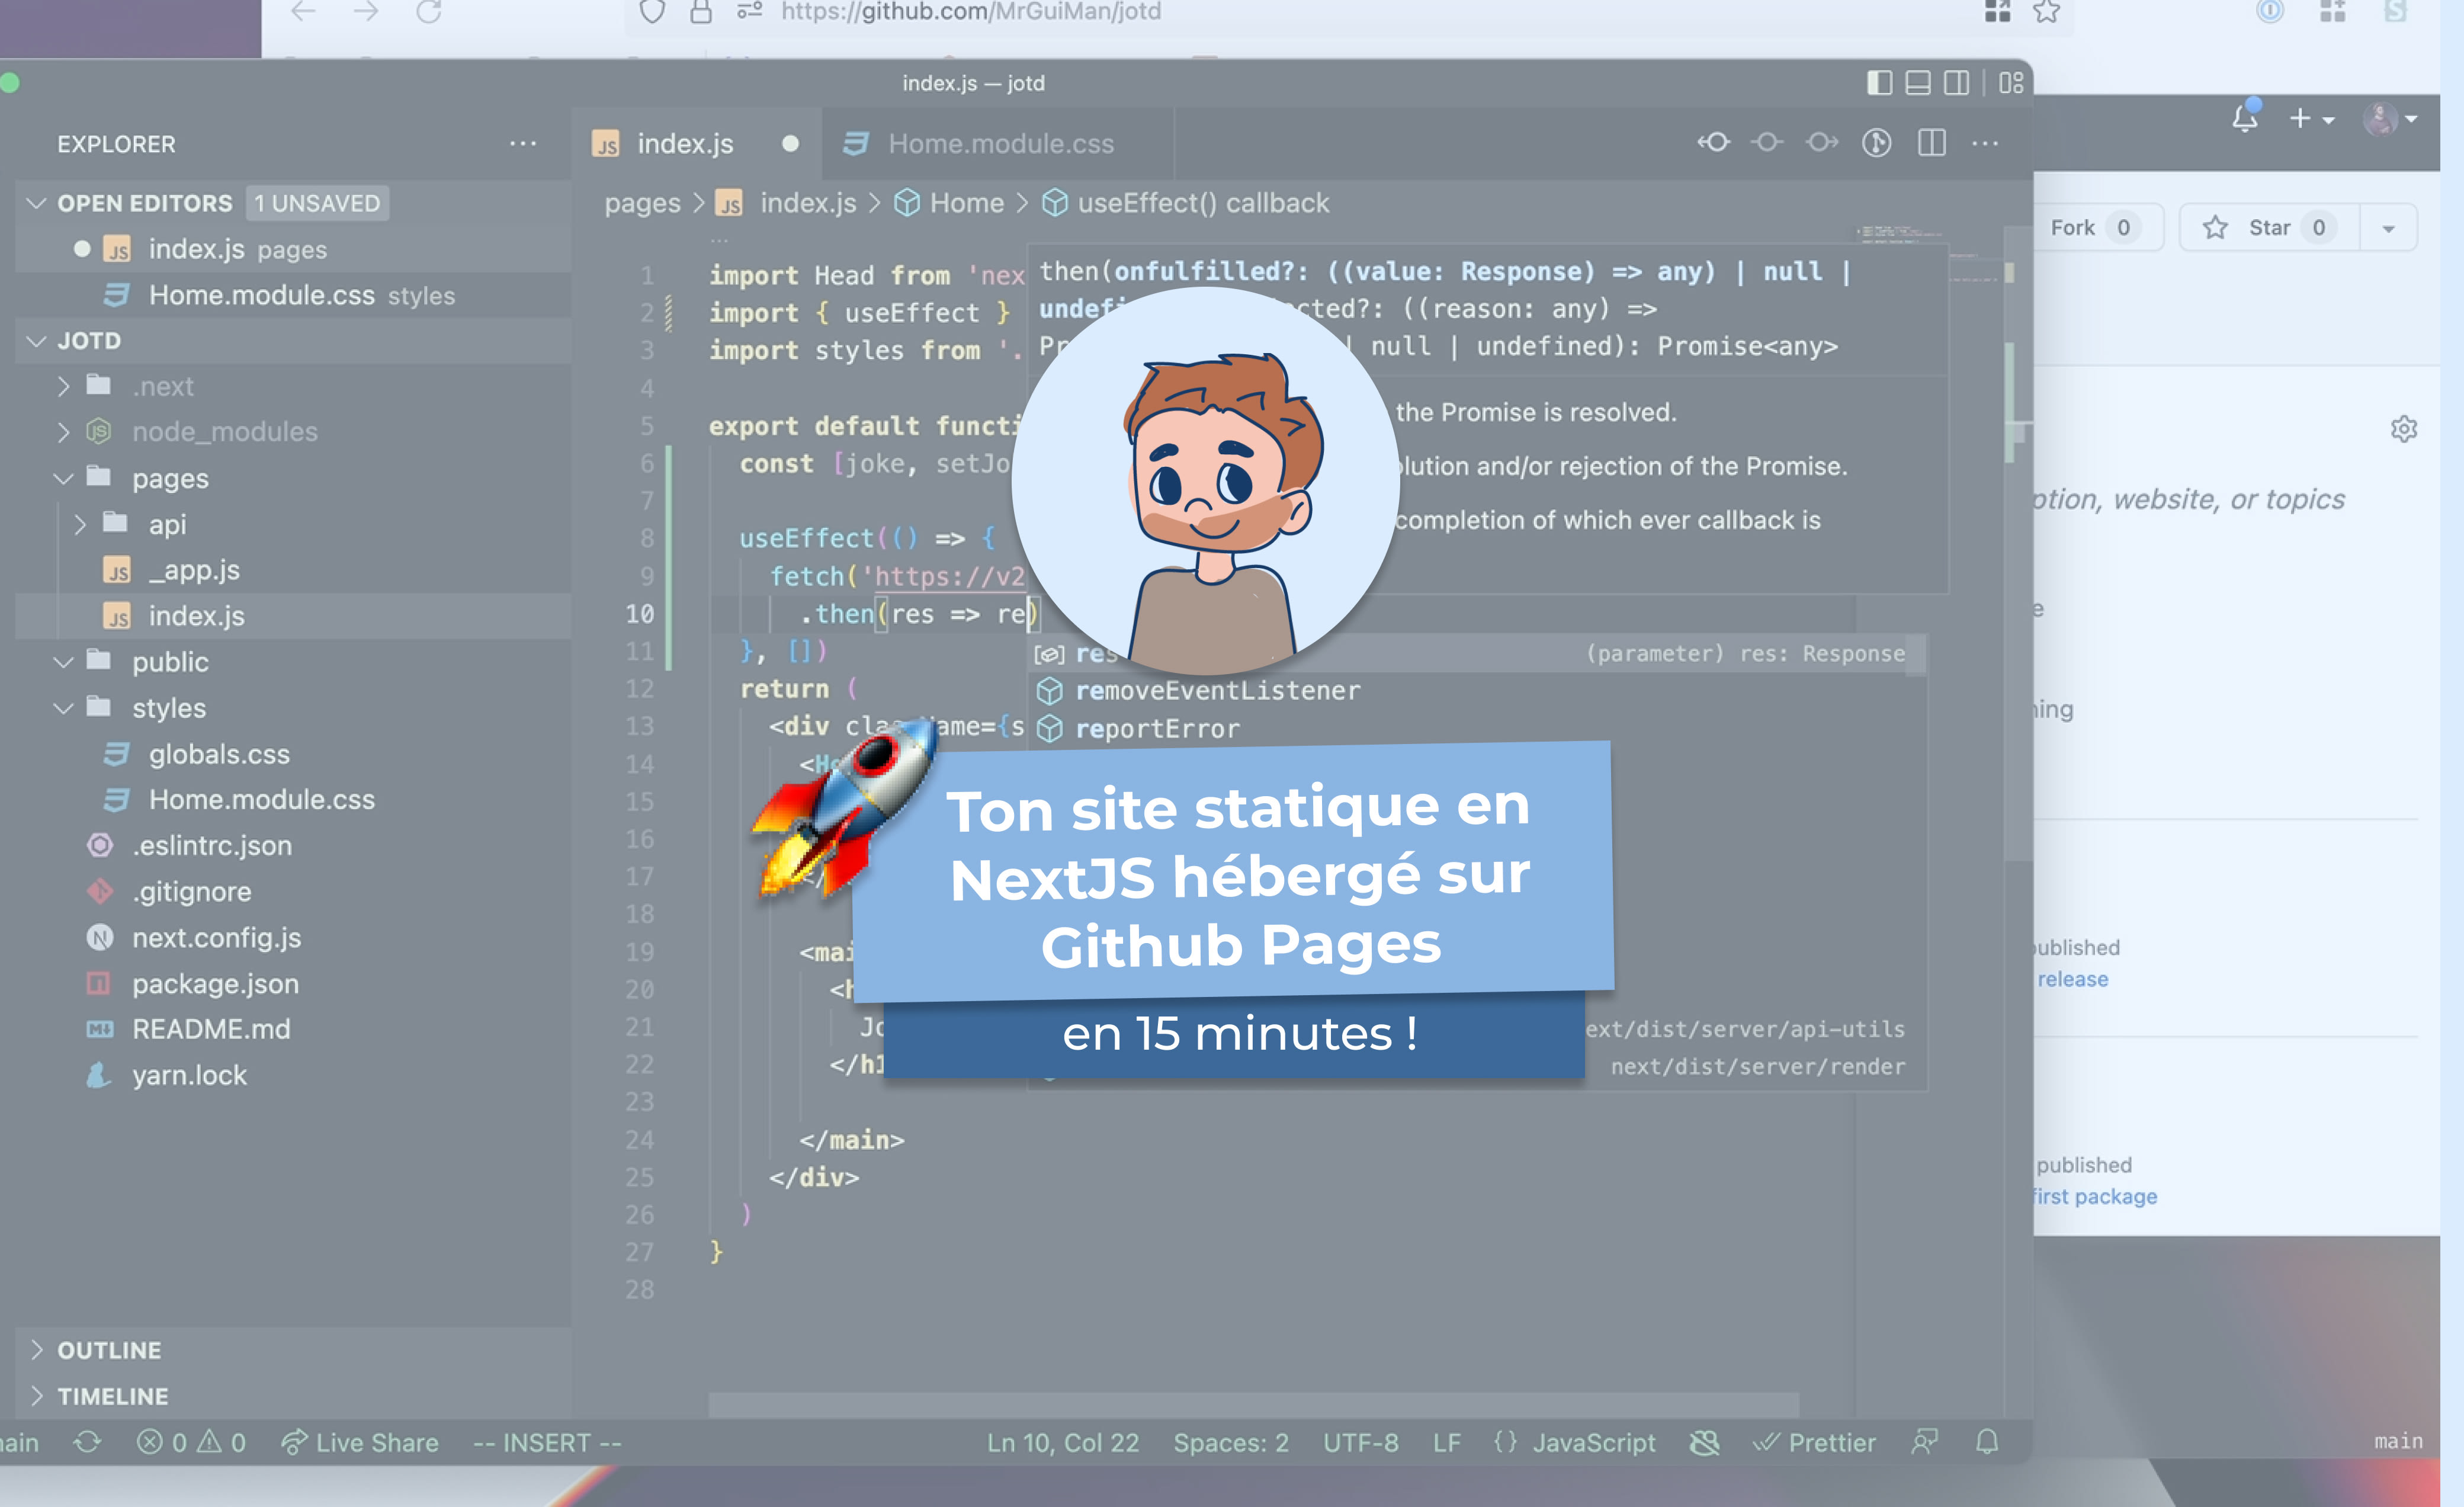Viewport: 2464px width, 1507px height.
Task: Click the Go to Next Change arrow icon
Action: [1822, 142]
